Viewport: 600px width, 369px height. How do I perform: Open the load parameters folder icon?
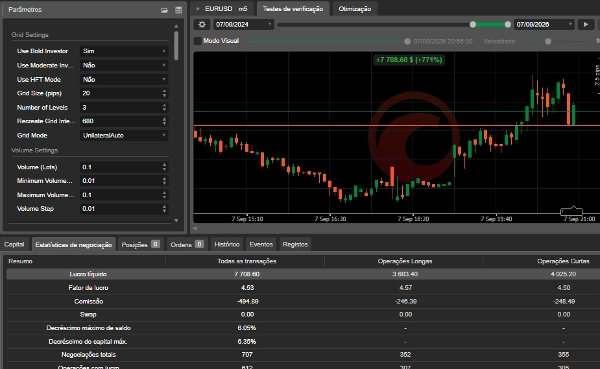click(164, 10)
